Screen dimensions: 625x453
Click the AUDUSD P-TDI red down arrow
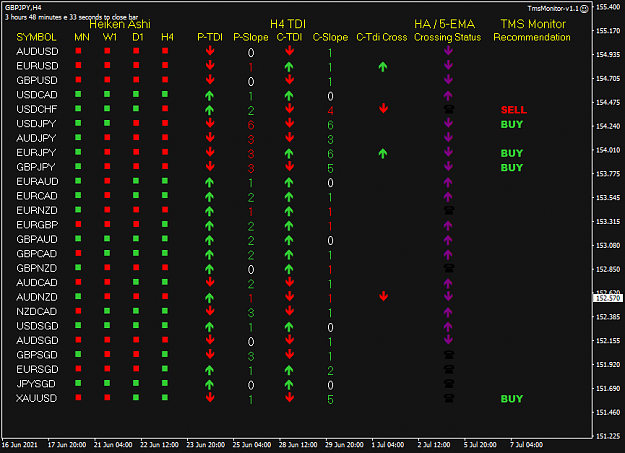pyautogui.click(x=210, y=51)
